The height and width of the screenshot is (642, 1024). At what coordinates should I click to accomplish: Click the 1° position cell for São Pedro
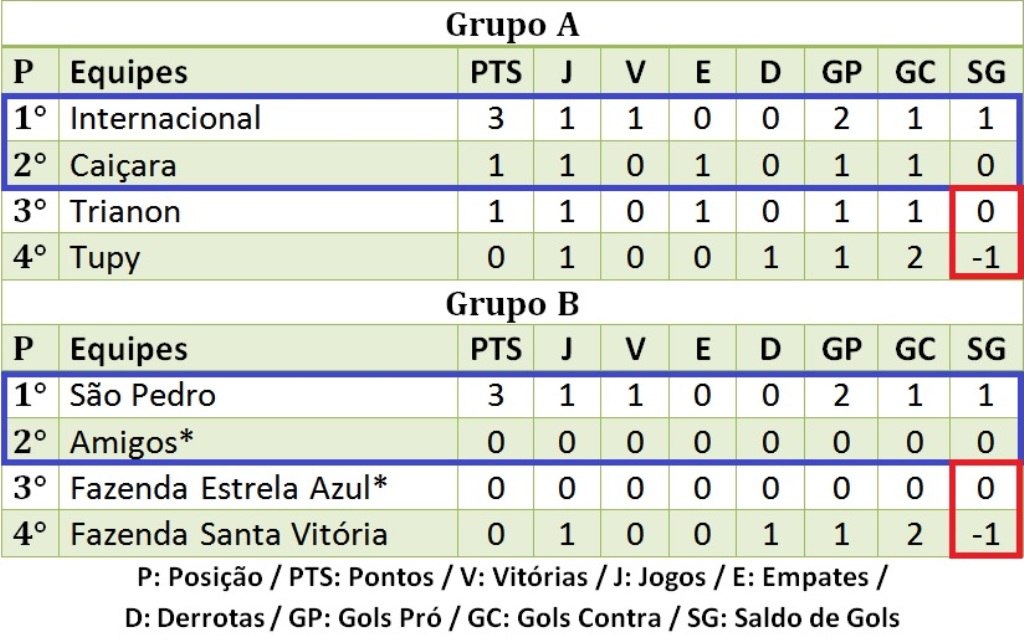click(x=31, y=395)
